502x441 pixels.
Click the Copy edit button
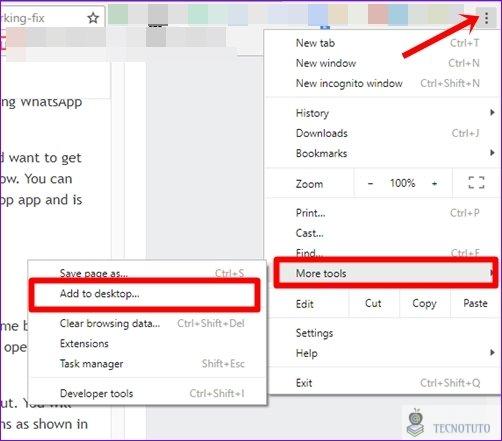tap(424, 303)
